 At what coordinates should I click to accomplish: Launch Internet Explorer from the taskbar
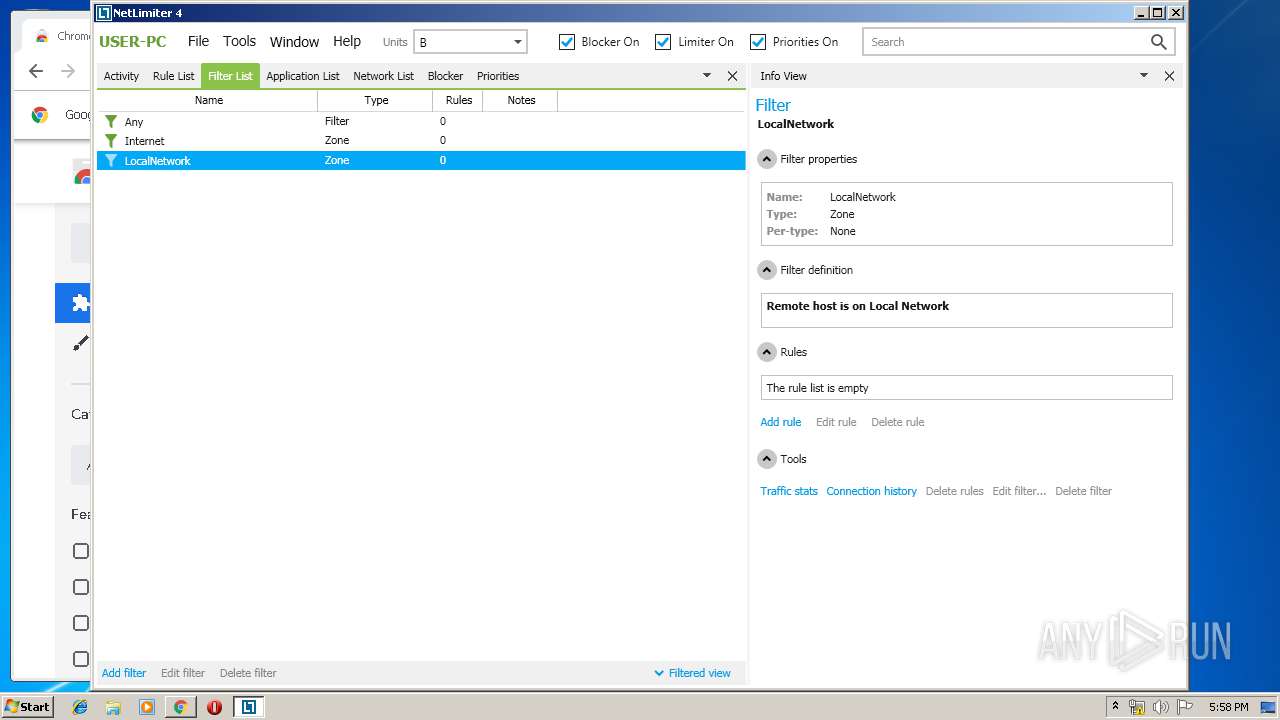[x=80, y=707]
